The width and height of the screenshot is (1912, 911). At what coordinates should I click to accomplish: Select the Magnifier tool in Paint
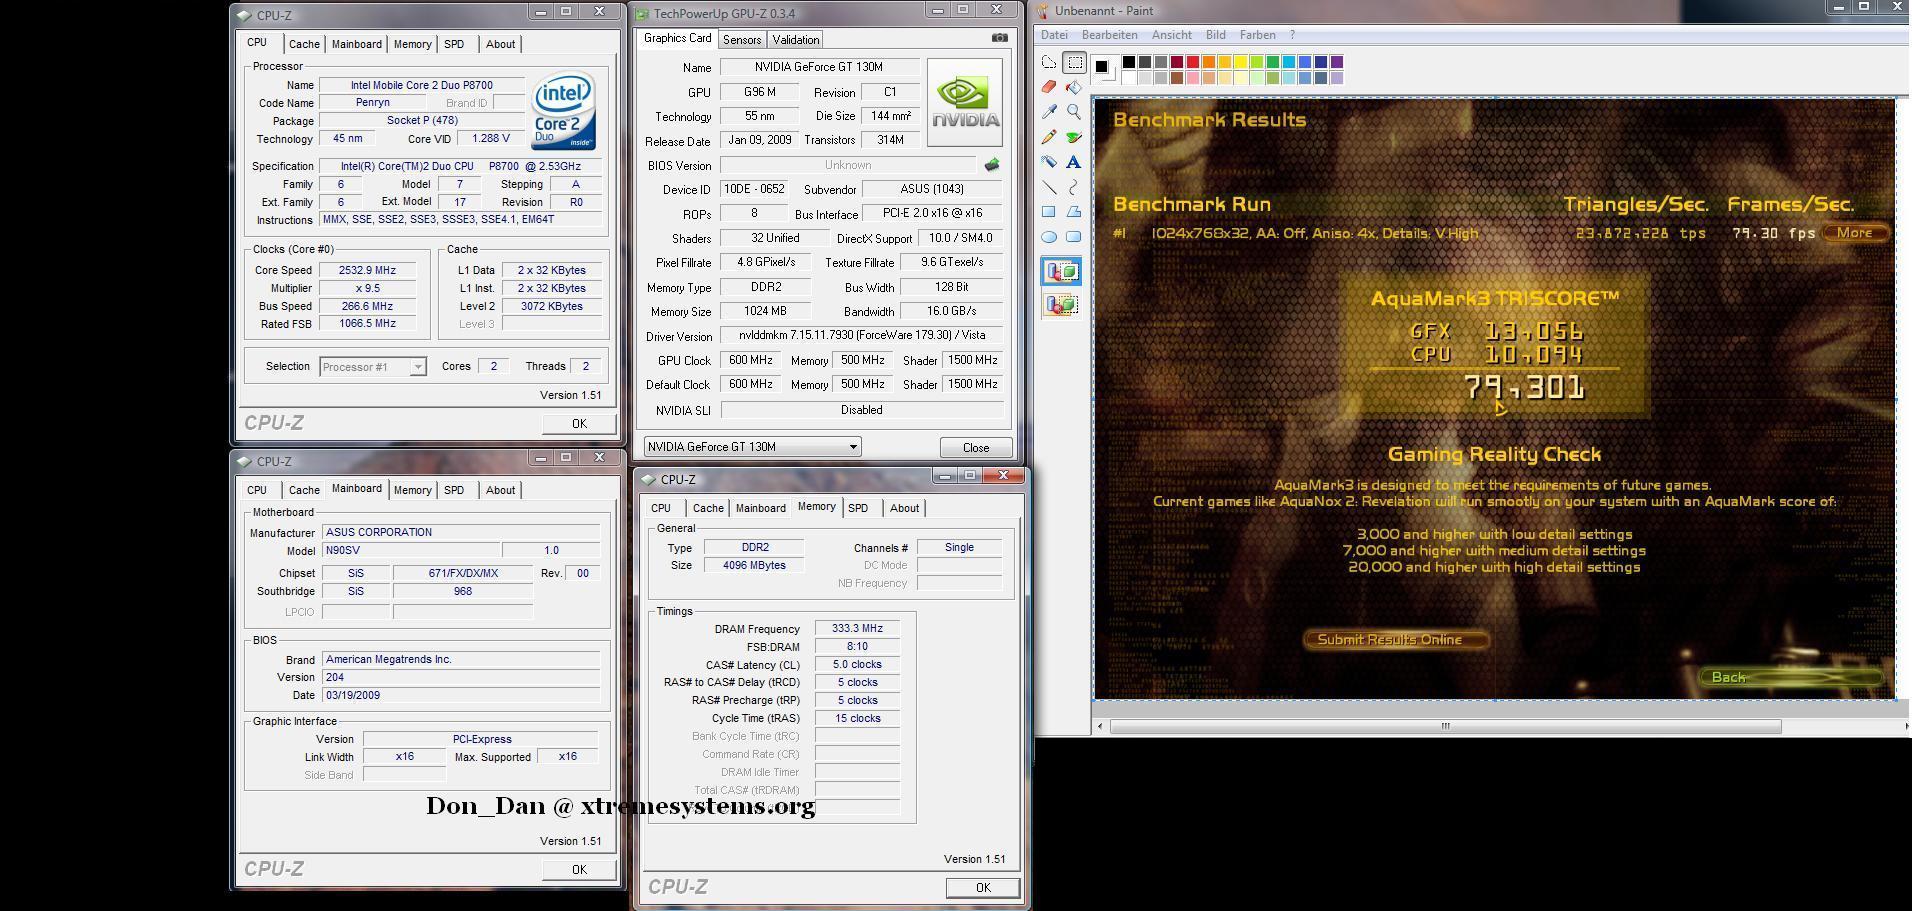pos(1074,112)
